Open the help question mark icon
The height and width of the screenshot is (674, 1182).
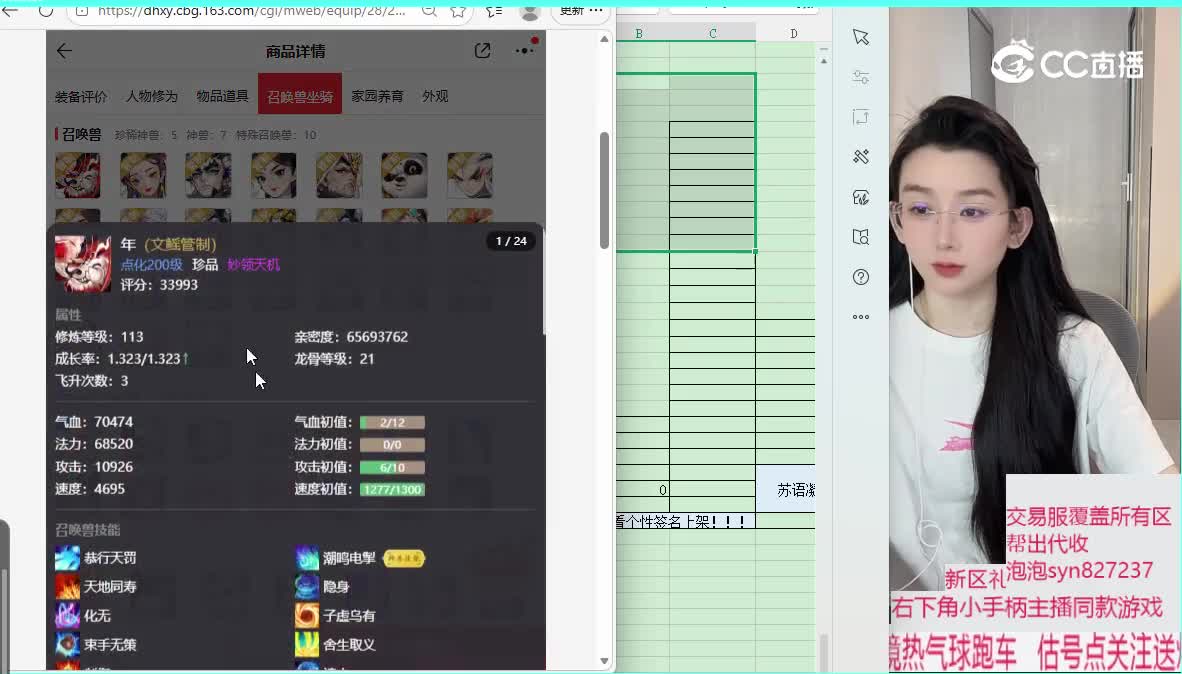click(x=861, y=277)
